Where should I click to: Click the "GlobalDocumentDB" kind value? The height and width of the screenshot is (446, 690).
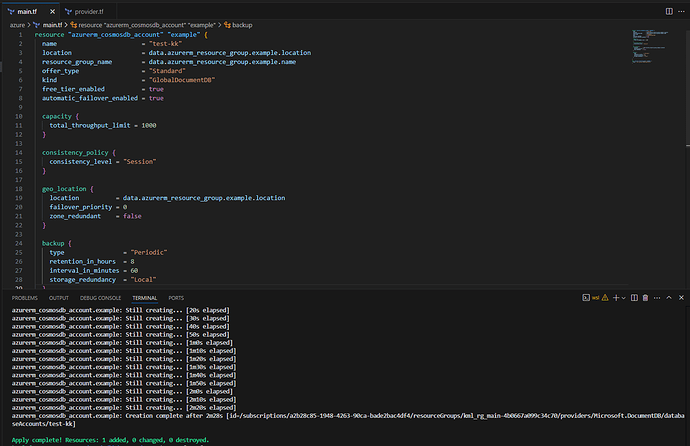pos(182,80)
